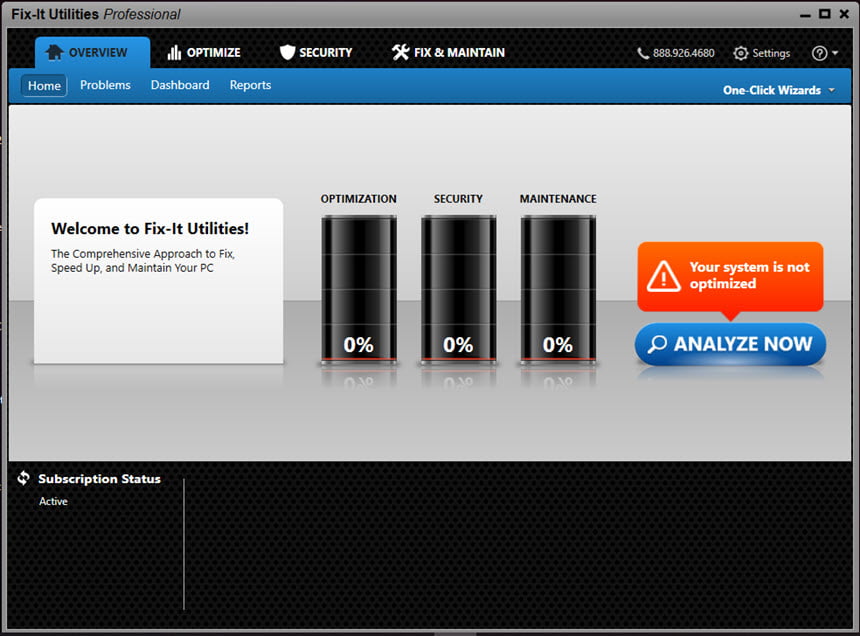Image resolution: width=860 pixels, height=636 pixels.
Task: Minimize the Fix-It Utilities window
Action: click(x=805, y=15)
